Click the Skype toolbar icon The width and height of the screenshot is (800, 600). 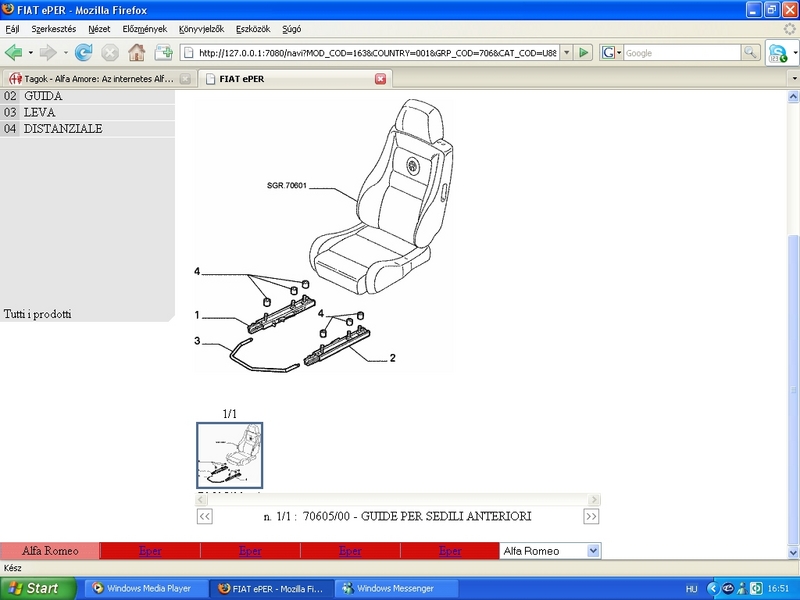coord(778,53)
